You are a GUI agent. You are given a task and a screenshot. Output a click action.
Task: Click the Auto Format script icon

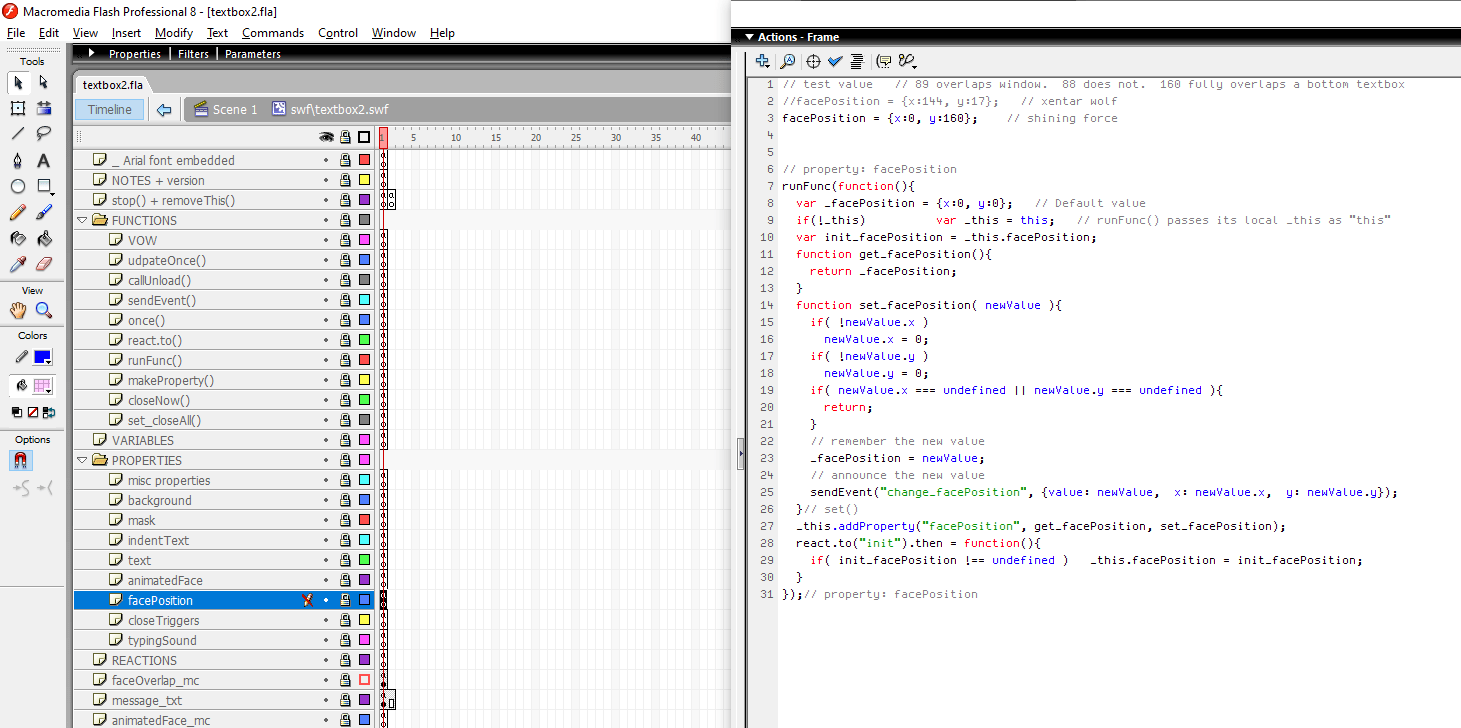pyautogui.click(x=856, y=61)
